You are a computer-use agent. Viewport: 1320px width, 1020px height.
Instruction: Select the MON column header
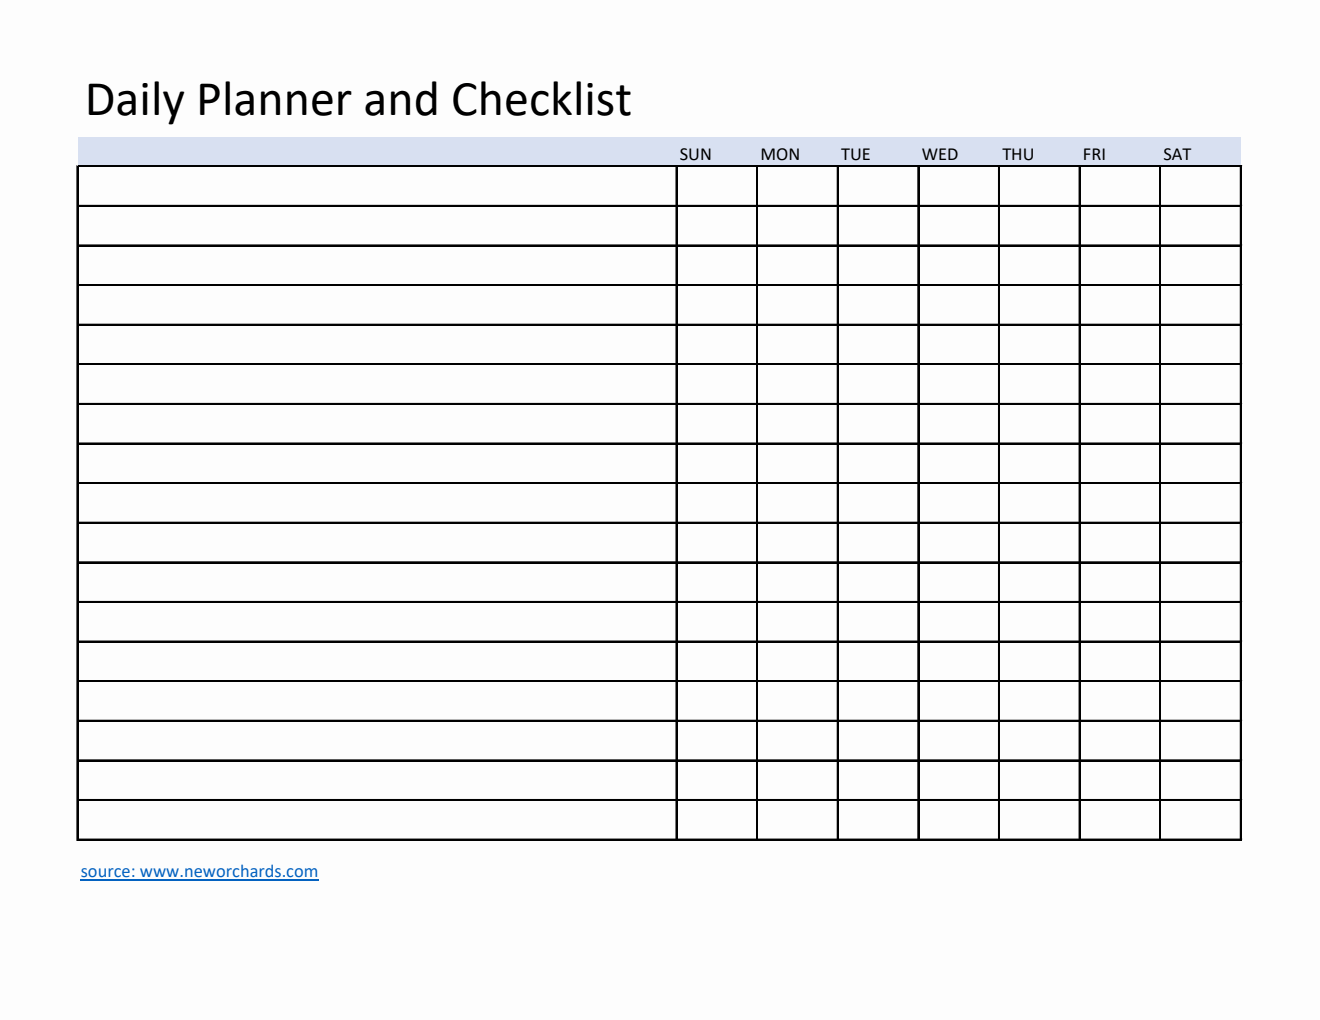click(x=780, y=154)
